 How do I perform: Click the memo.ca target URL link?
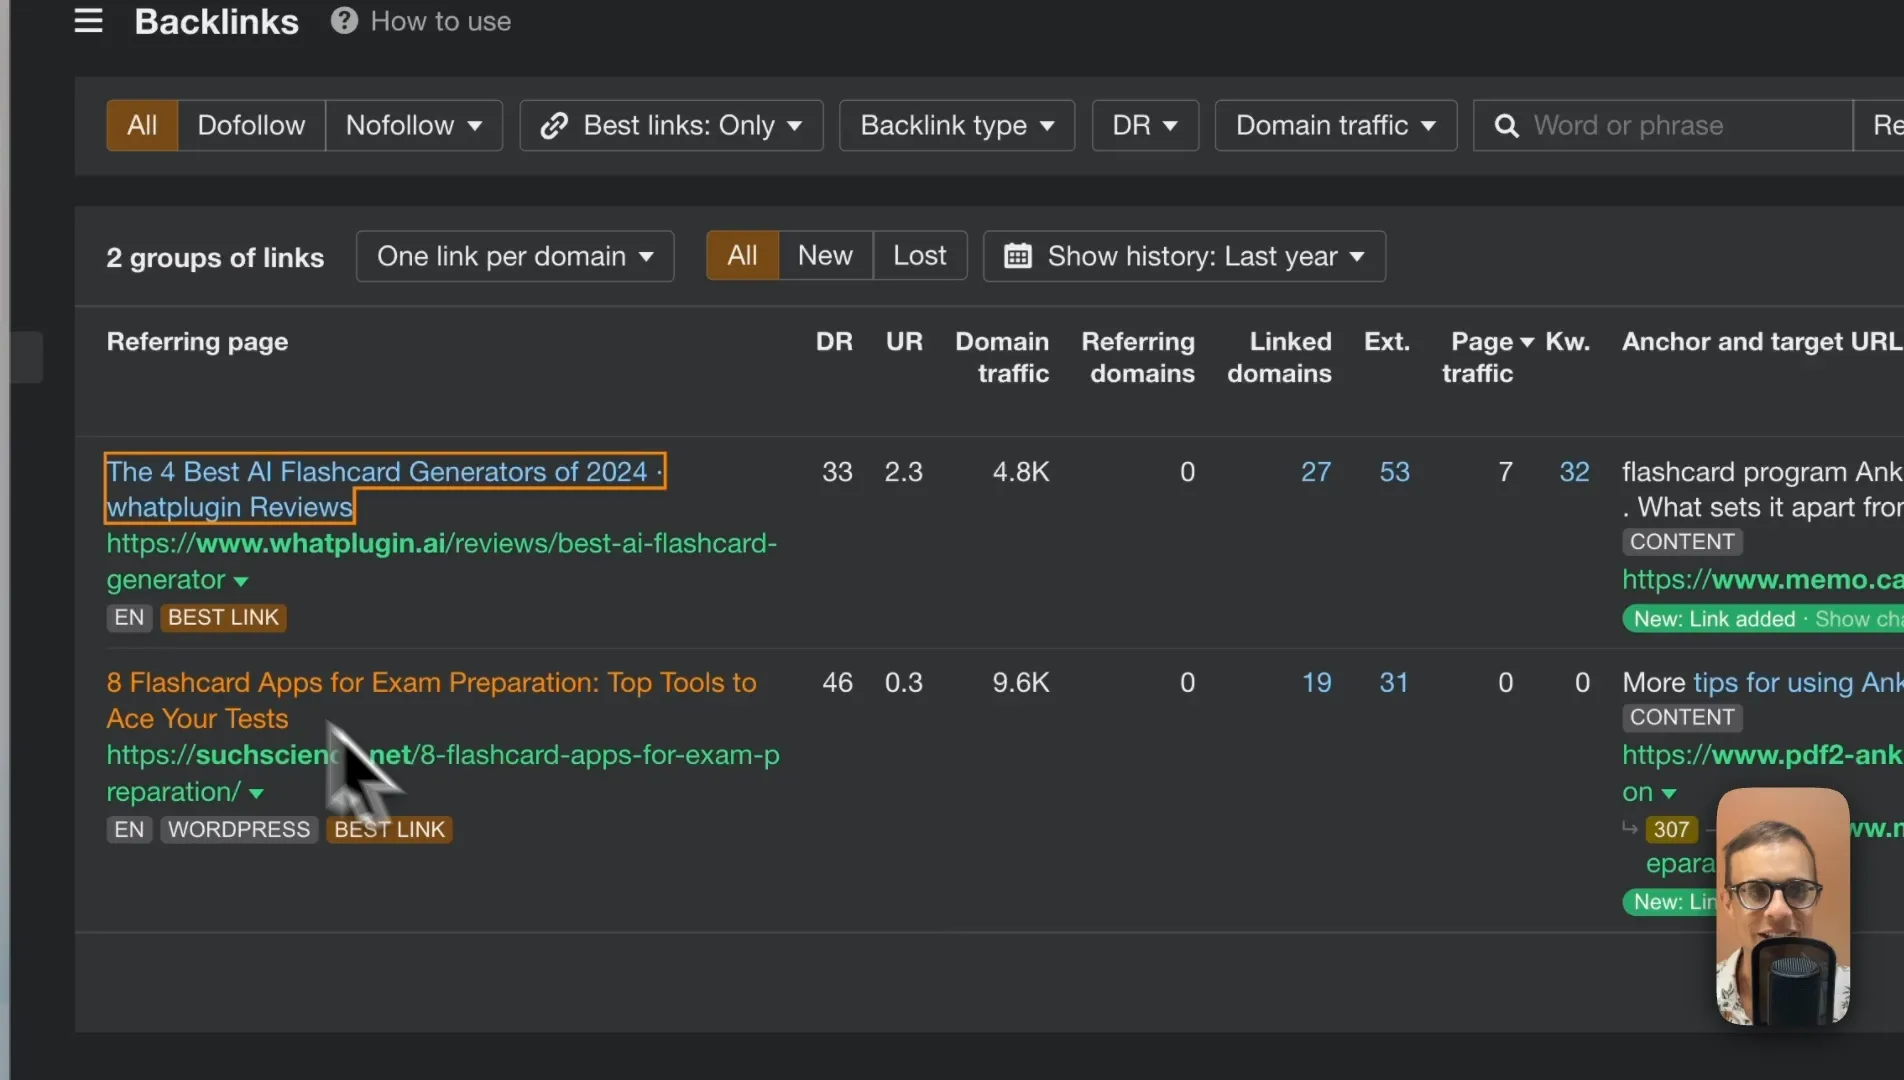1762,579
